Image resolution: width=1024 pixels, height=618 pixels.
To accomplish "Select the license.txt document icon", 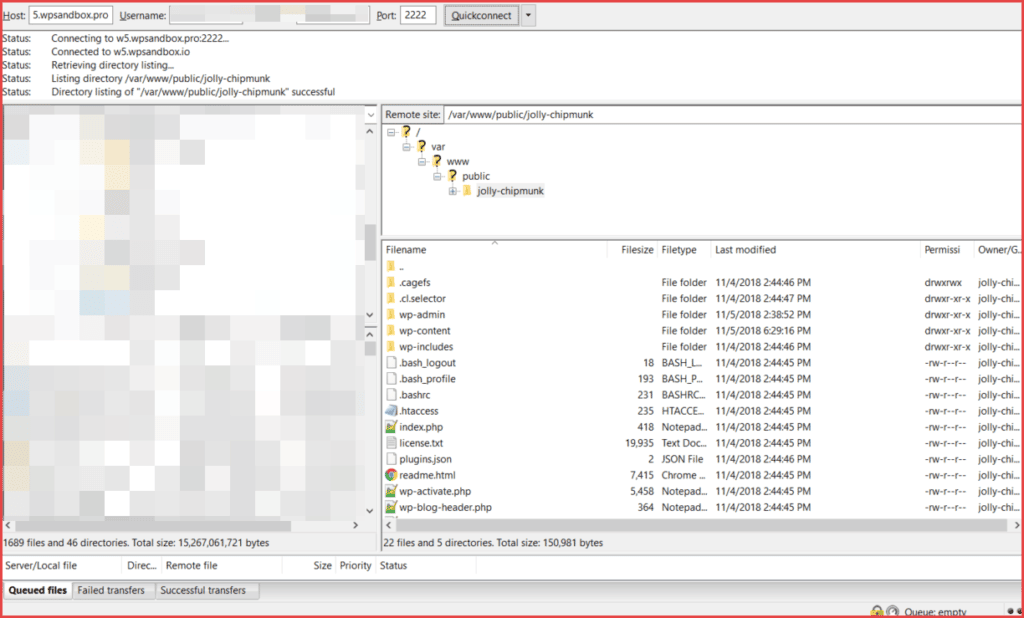I will click(x=391, y=443).
